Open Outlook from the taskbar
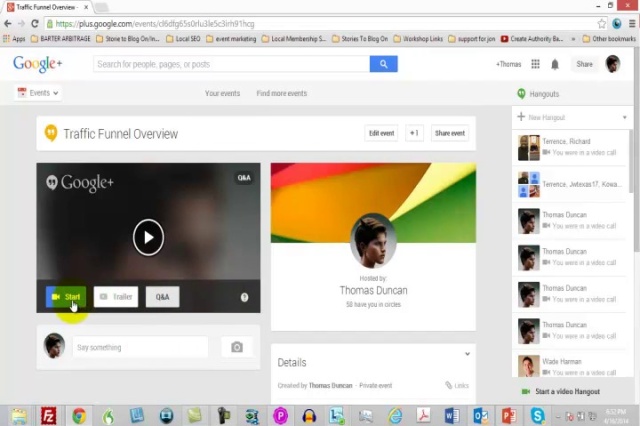The height and width of the screenshot is (426, 640). tap(480, 416)
